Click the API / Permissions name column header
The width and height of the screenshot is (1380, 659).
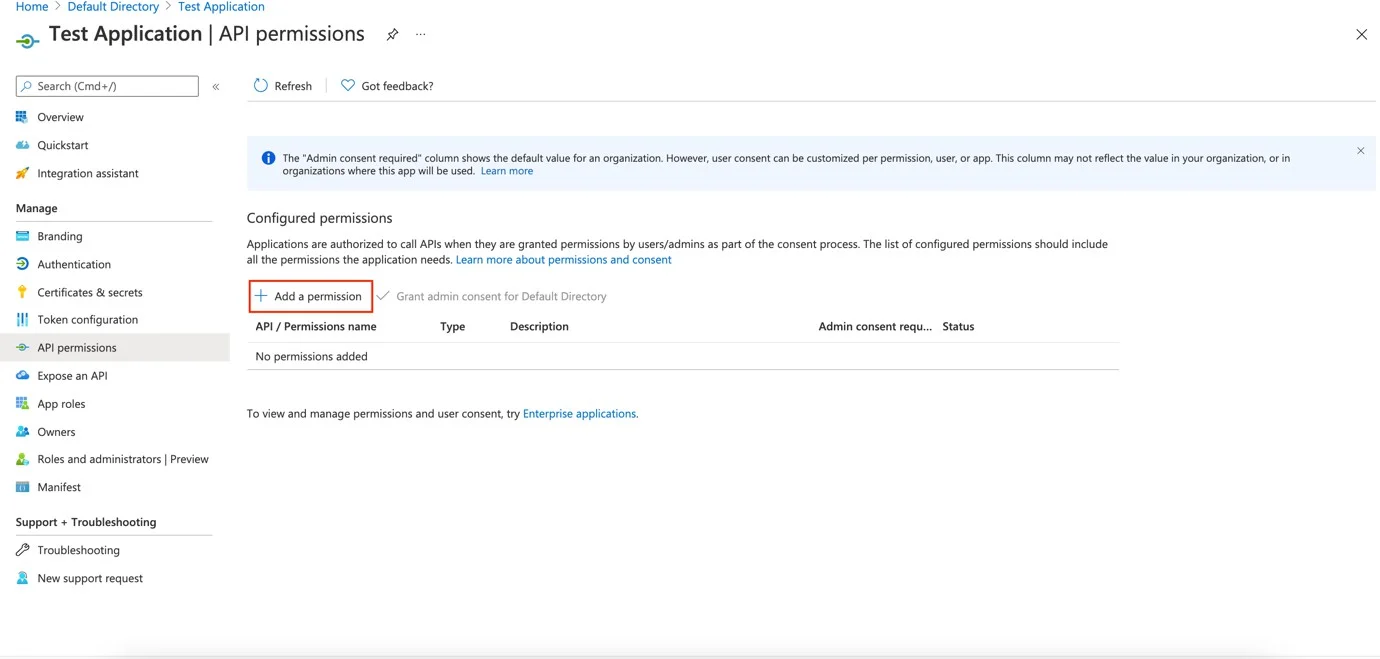pos(316,326)
